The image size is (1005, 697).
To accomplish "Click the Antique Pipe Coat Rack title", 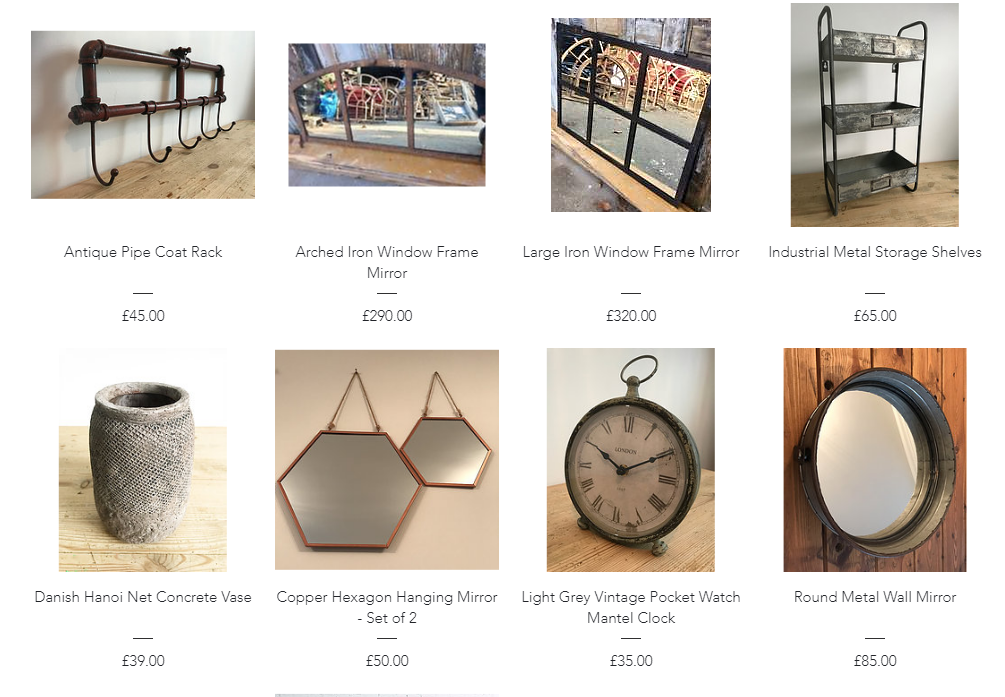I will tap(143, 252).
